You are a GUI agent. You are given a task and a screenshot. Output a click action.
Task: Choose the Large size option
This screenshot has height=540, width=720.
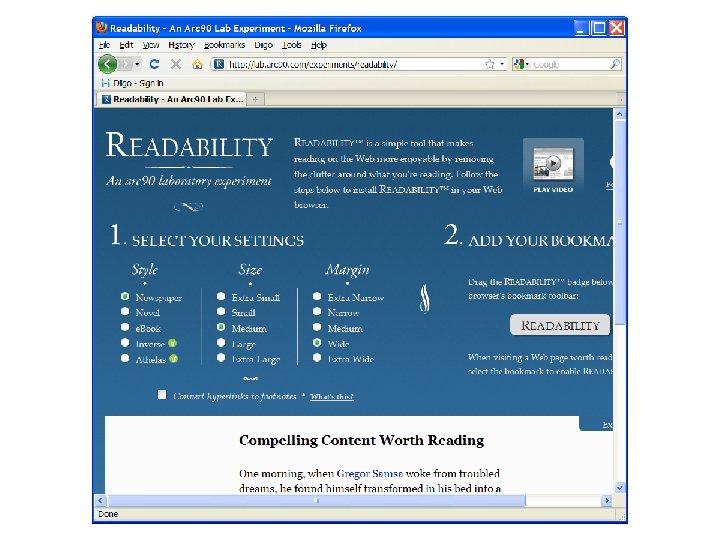(221, 343)
